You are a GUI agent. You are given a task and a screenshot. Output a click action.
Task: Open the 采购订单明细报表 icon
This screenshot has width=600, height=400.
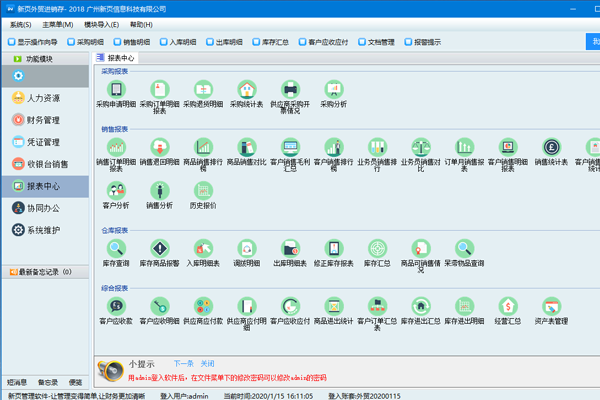(160, 90)
